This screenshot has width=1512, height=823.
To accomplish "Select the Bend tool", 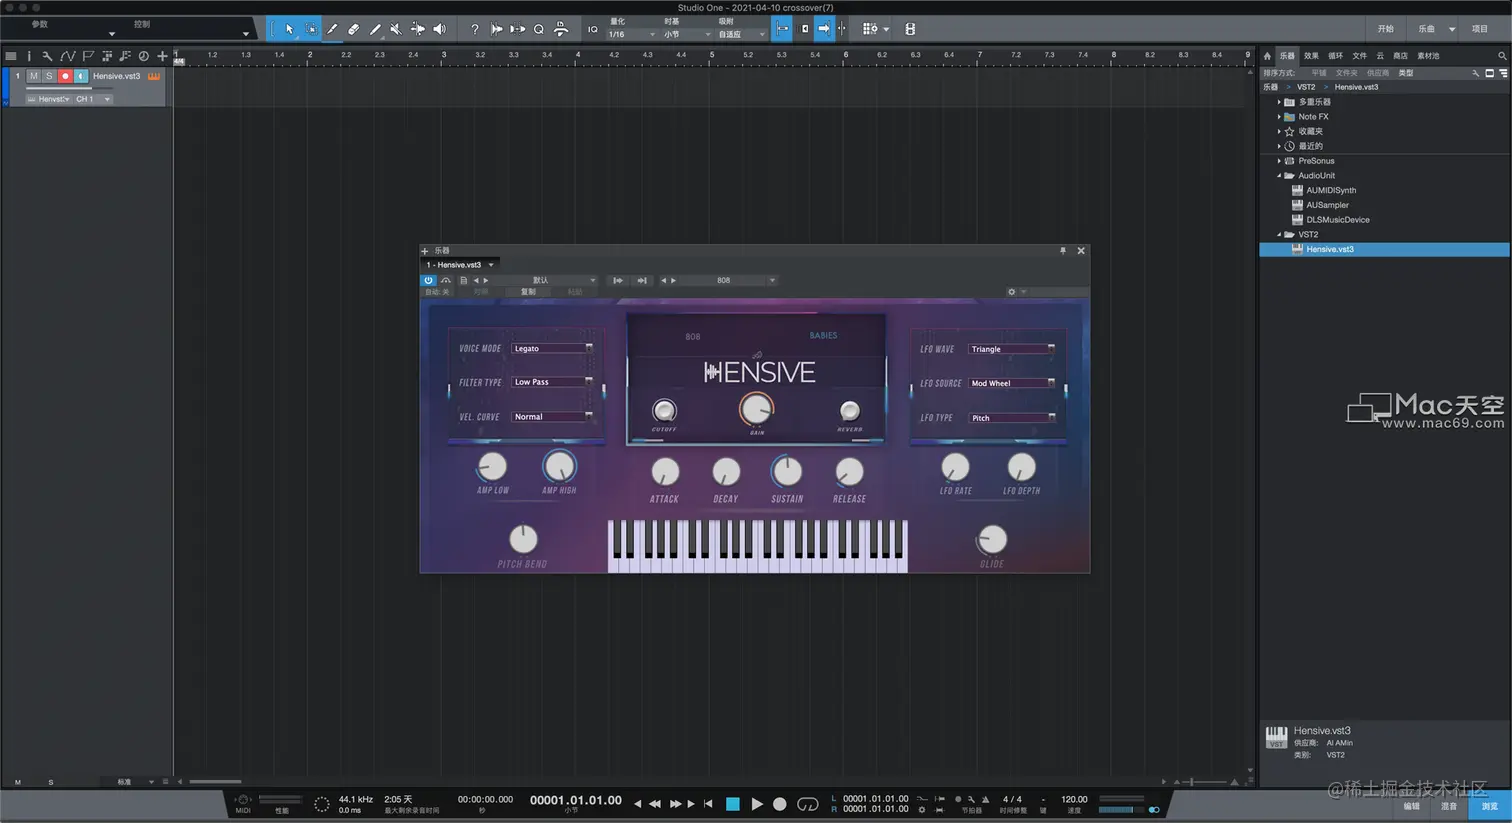I will click(x=418, y=29).
